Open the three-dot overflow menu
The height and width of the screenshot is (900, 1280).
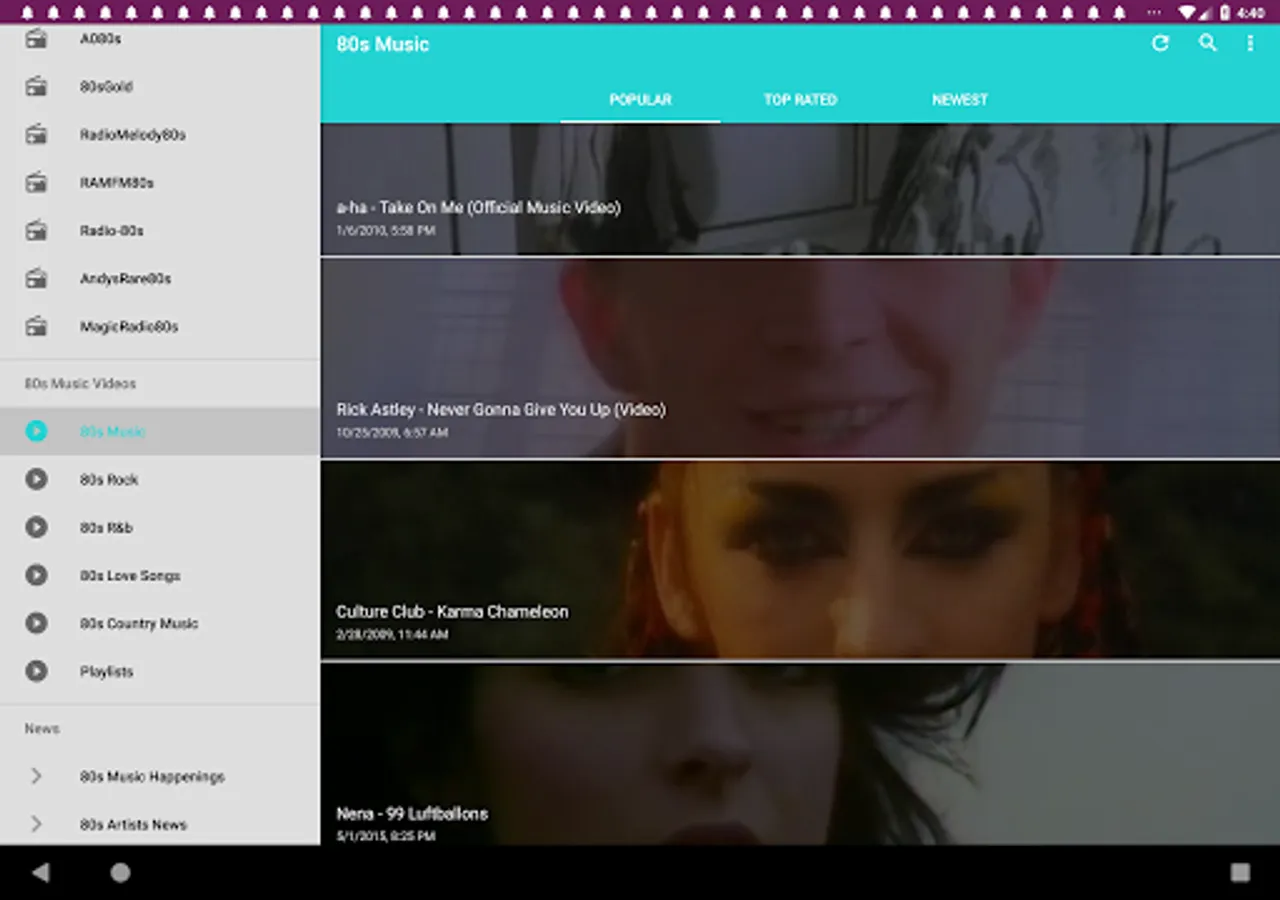tap(1250, 43)
